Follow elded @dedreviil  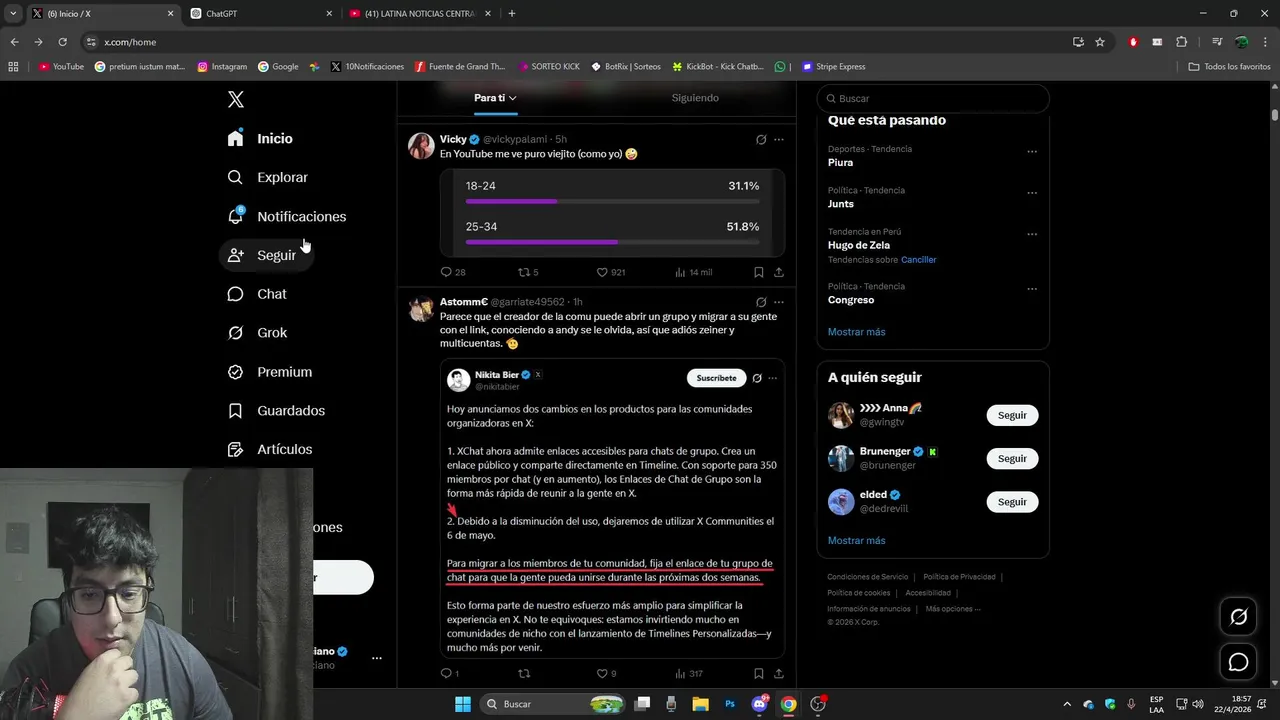tap(1012, 502)
